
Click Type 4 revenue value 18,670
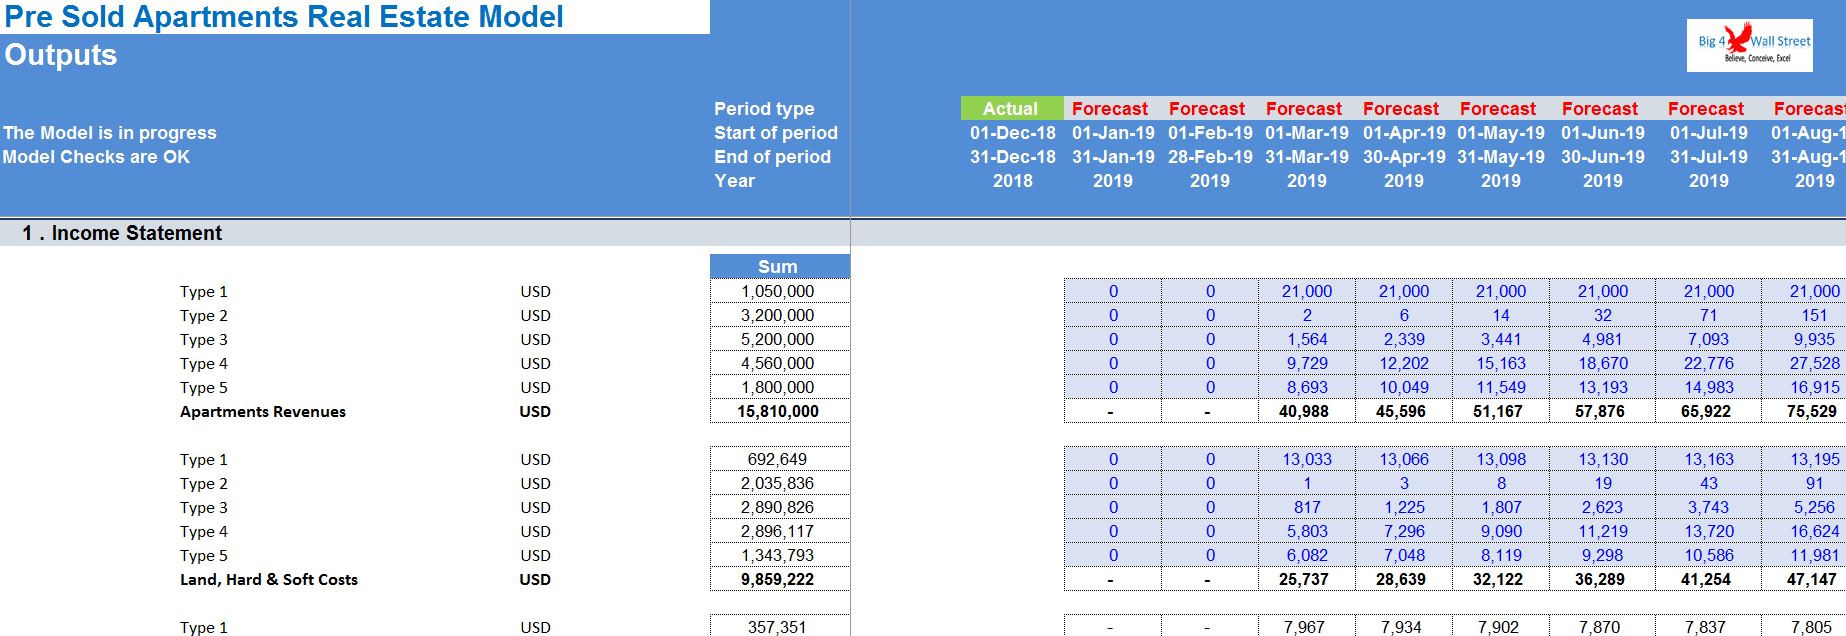[x=1603, y=363]
